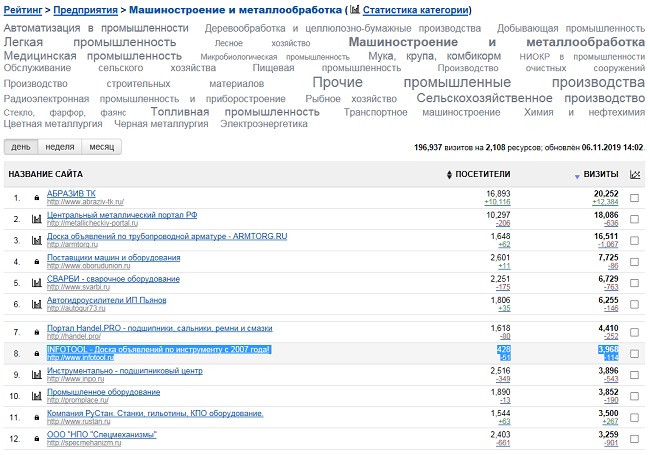Tick checkbox for Автогидроусилители ИП Пьянов
650x455 pixels.
coord(634,304)
